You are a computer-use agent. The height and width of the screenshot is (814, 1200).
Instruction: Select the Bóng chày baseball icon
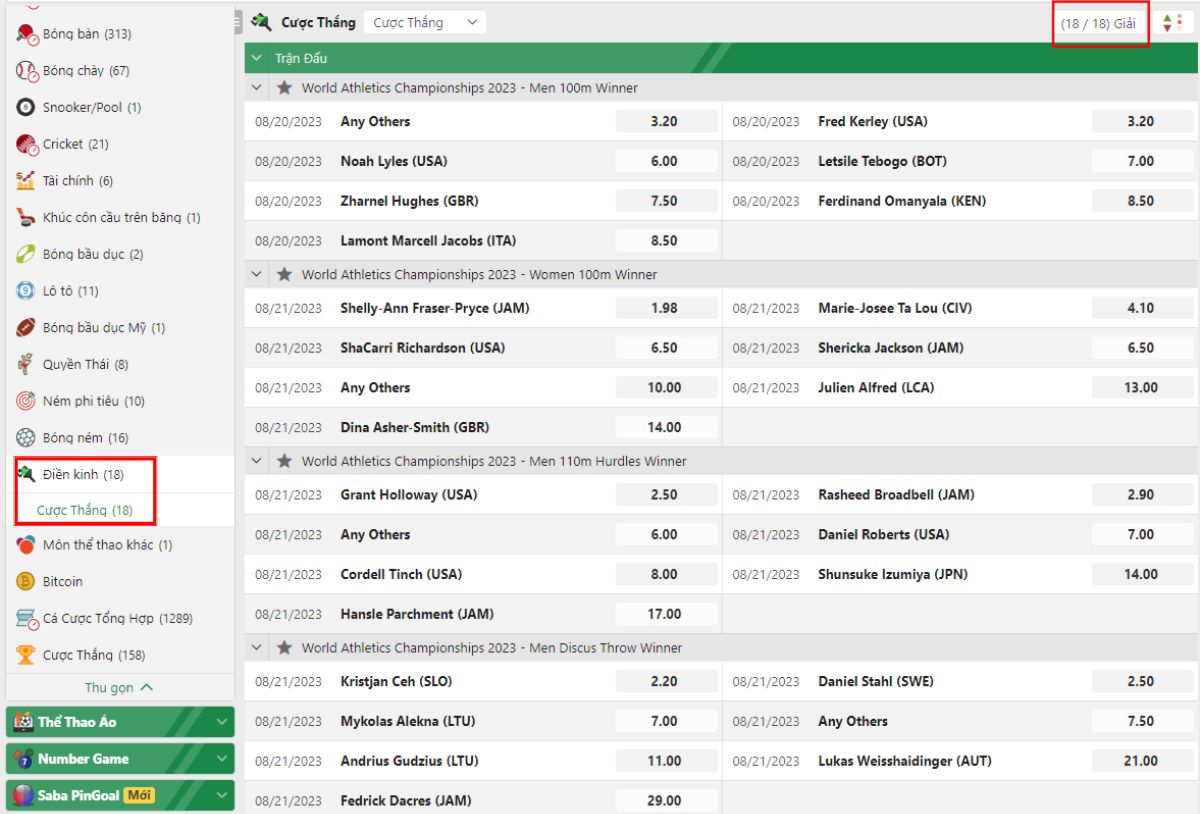tap(26, 71)
